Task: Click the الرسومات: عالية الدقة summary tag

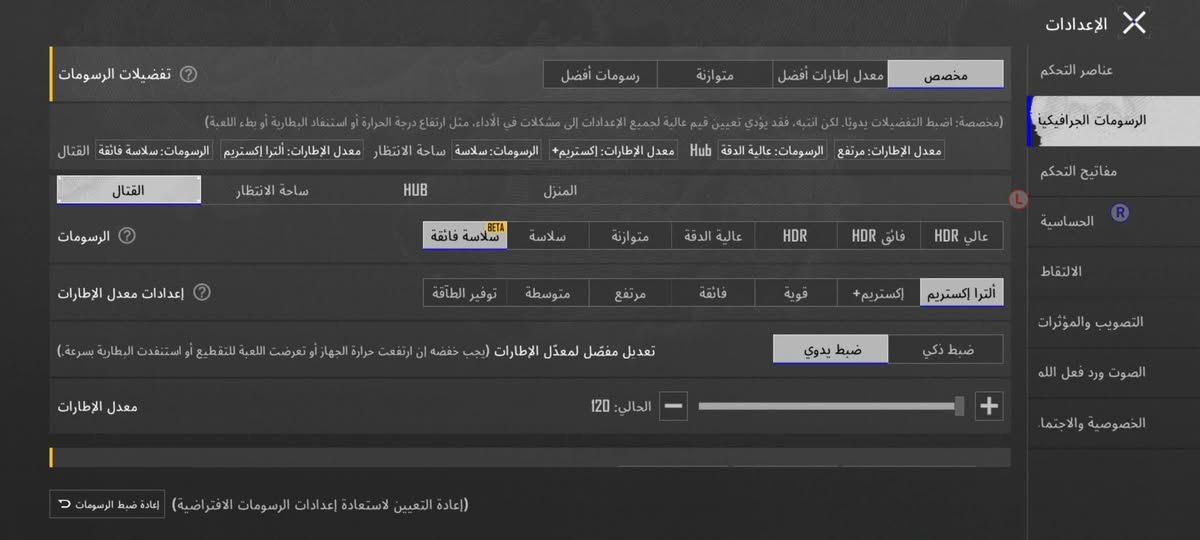Action: tap(772, 151)
